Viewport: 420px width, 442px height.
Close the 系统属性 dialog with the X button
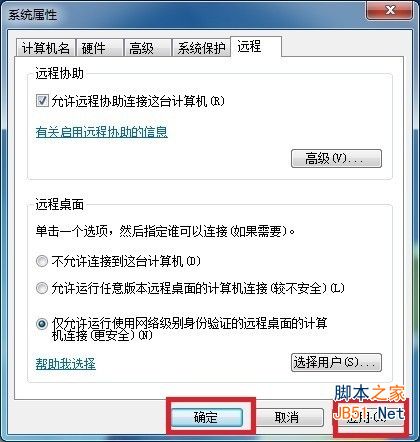pos(389,10)
